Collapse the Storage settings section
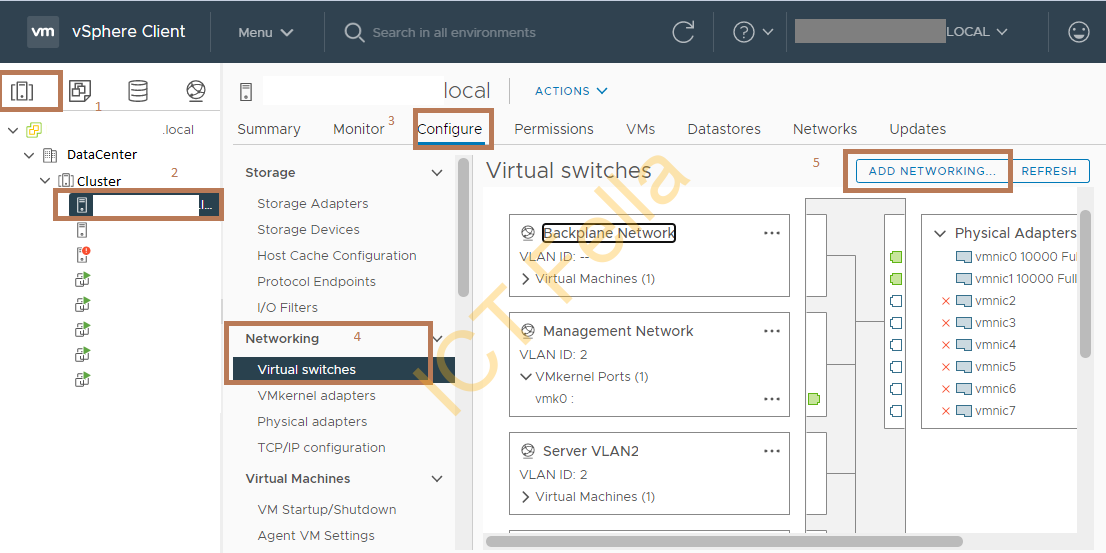This screenshot has height=553, width=1106. coord(437,172)
